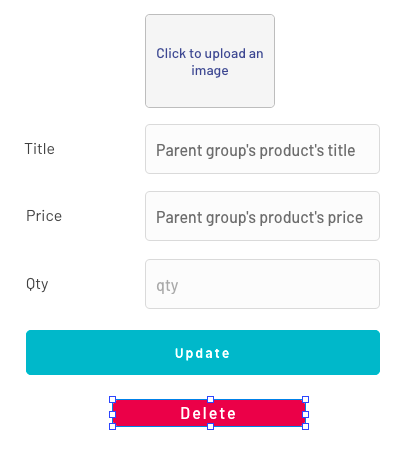Focus the qty input field
417x452 pixels.
pos(262,284)
